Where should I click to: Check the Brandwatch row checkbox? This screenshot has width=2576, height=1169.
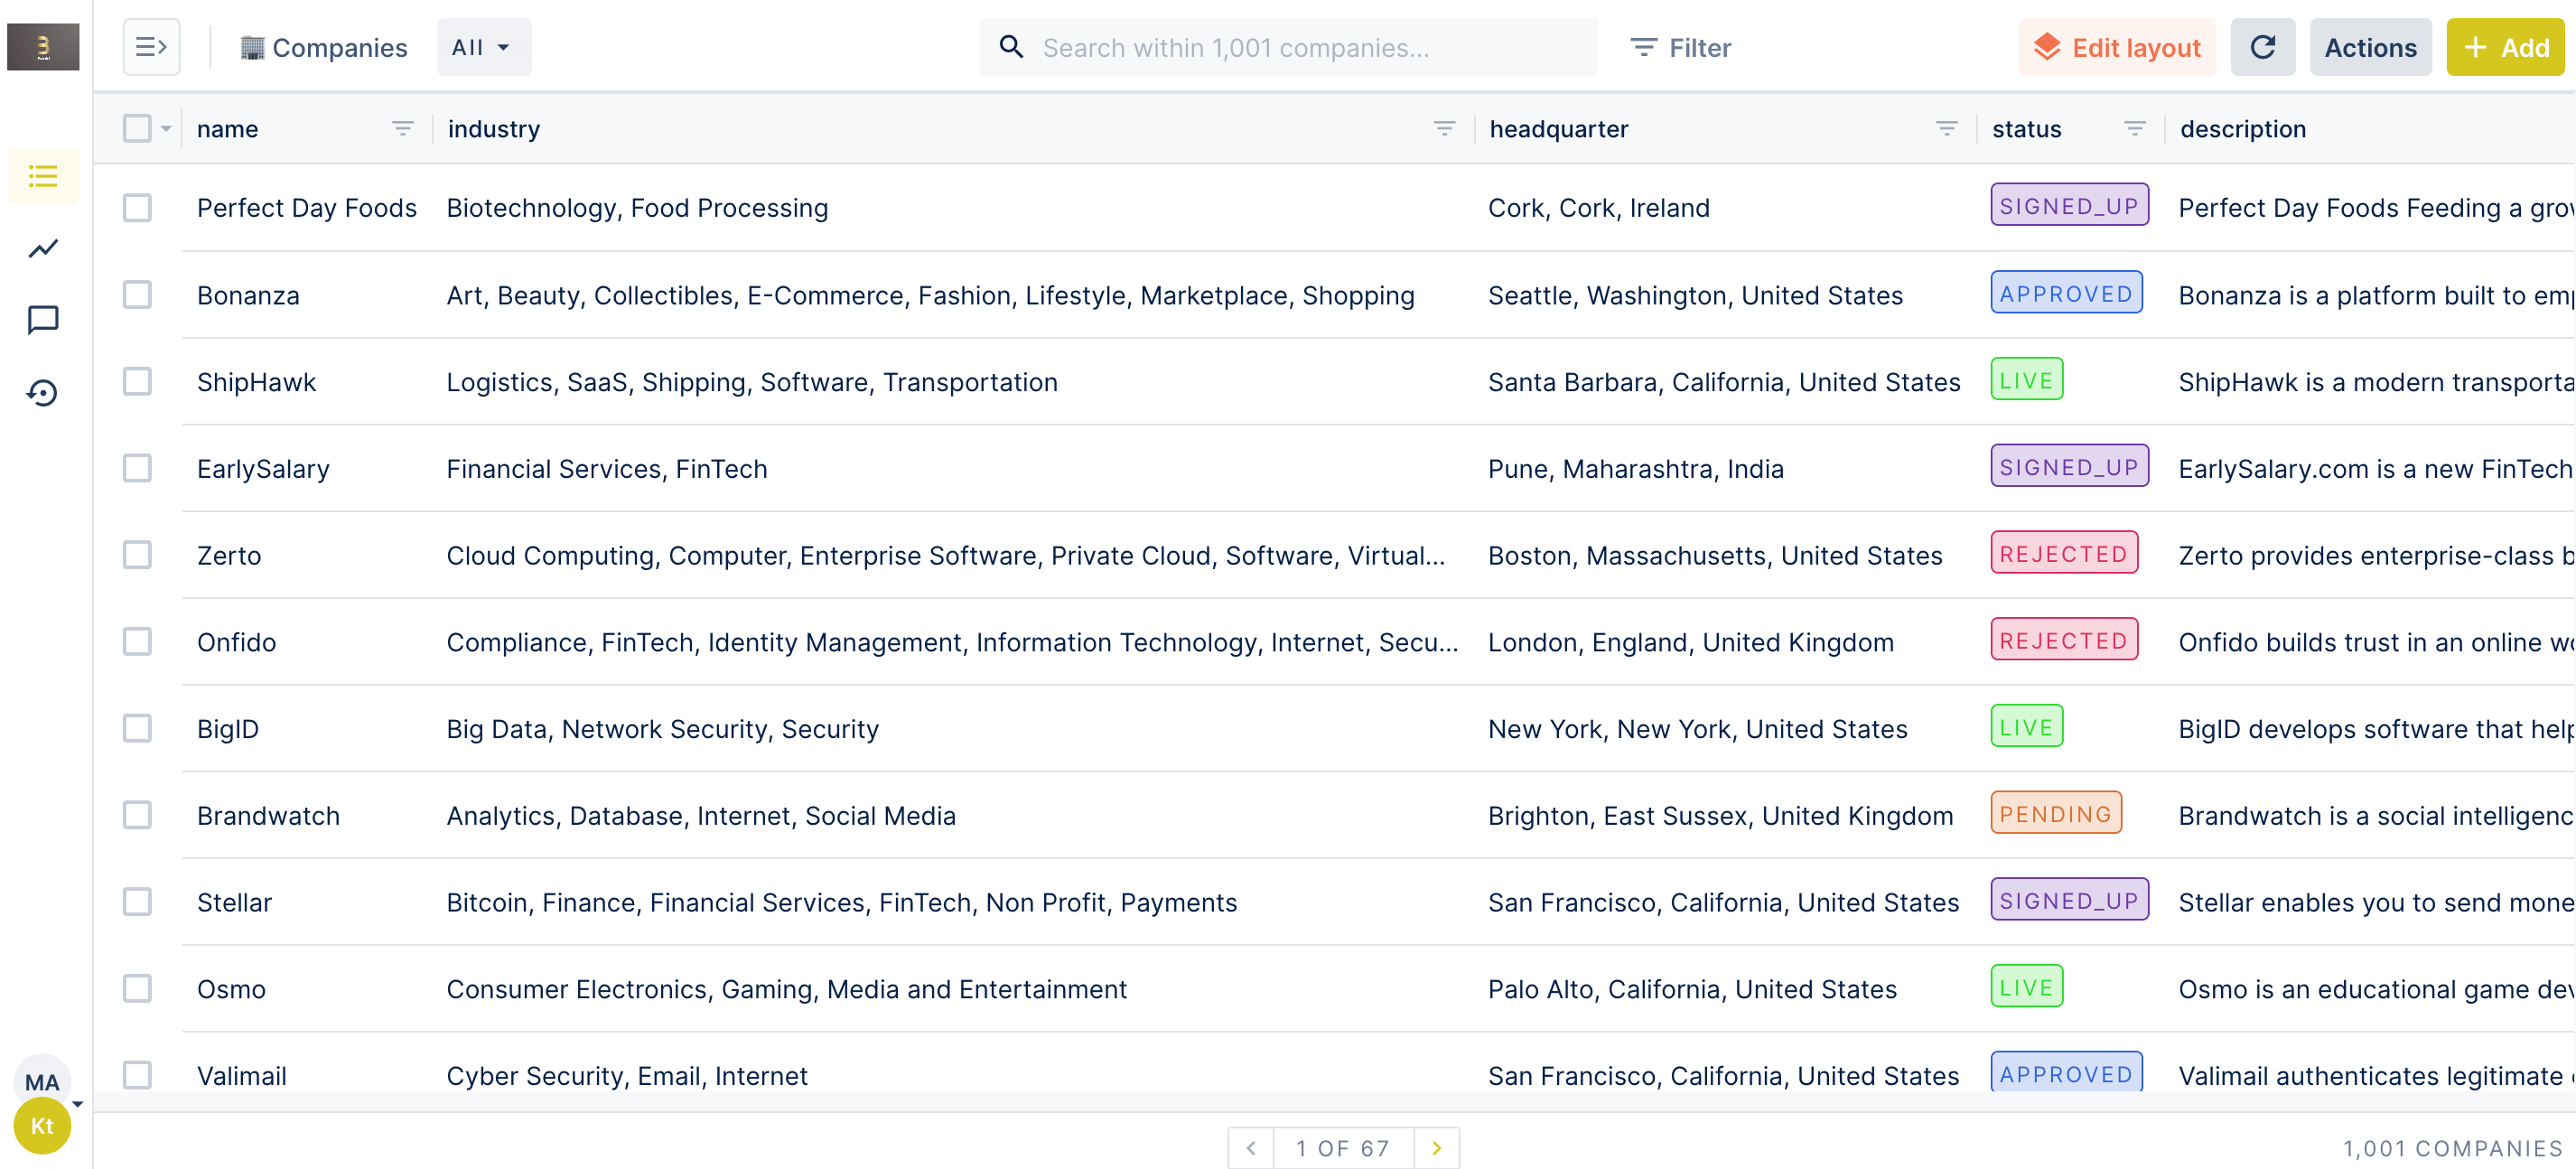point(137,815)
